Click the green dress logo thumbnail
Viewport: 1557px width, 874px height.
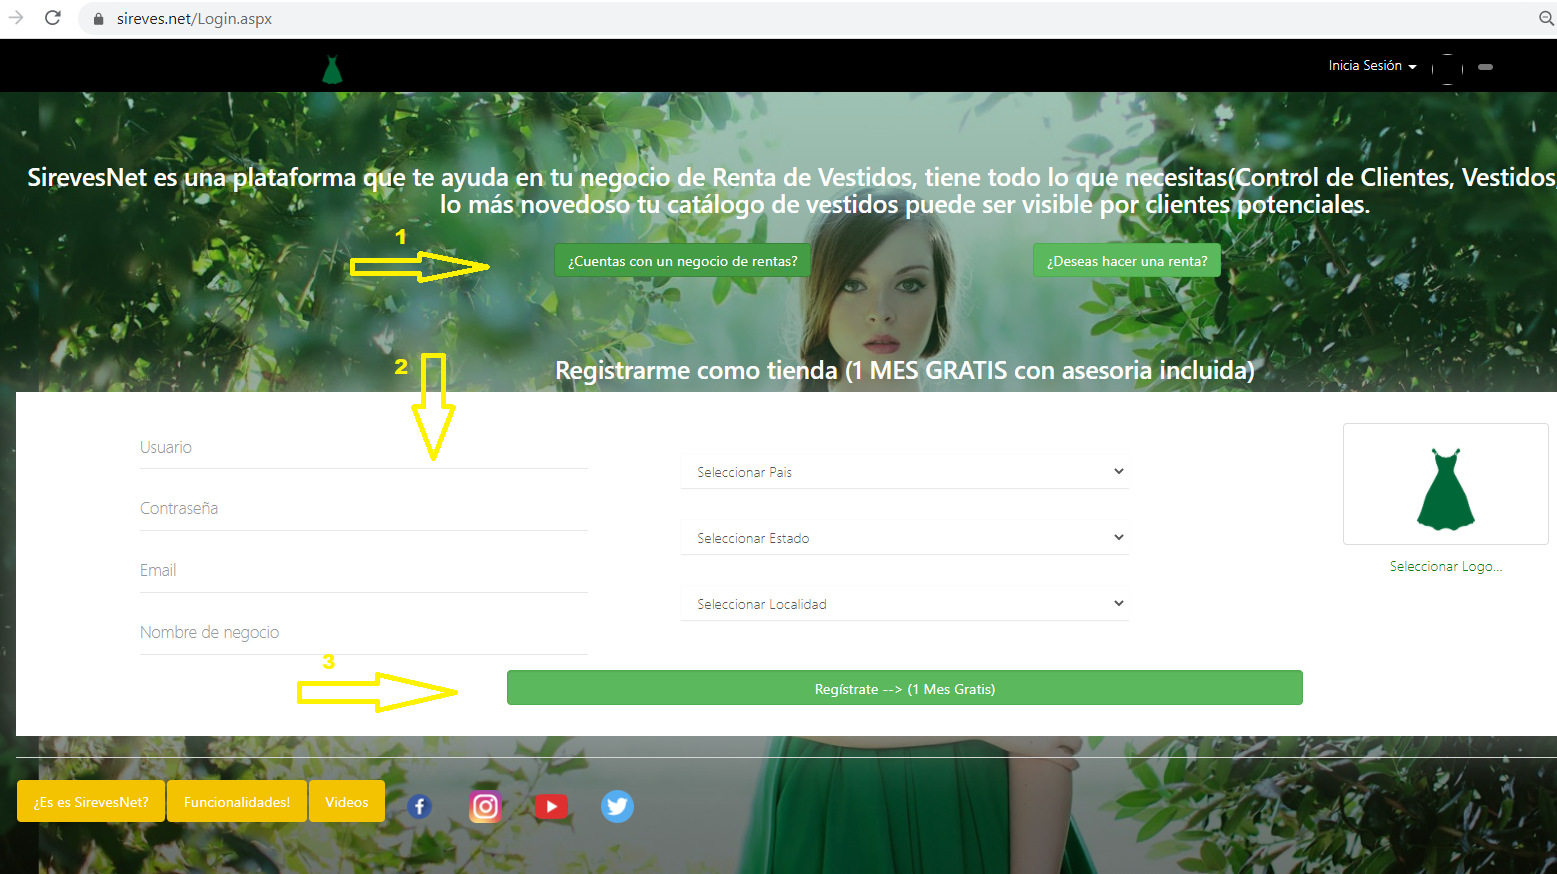coord(1445,487)
